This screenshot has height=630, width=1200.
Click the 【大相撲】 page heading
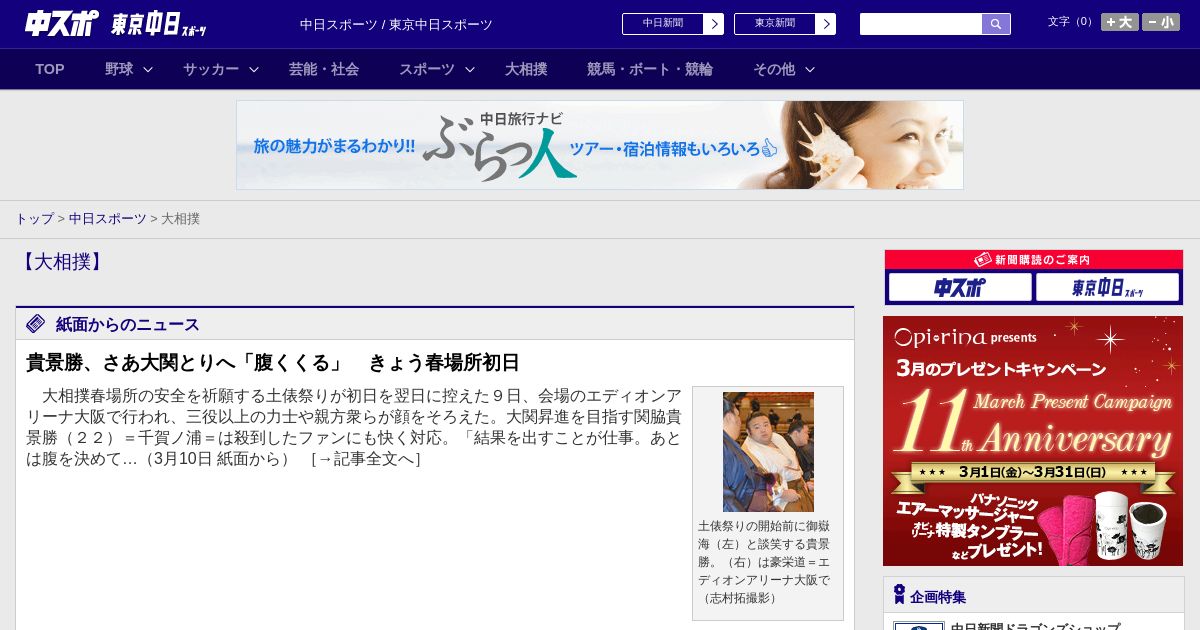tap(62, 262)
